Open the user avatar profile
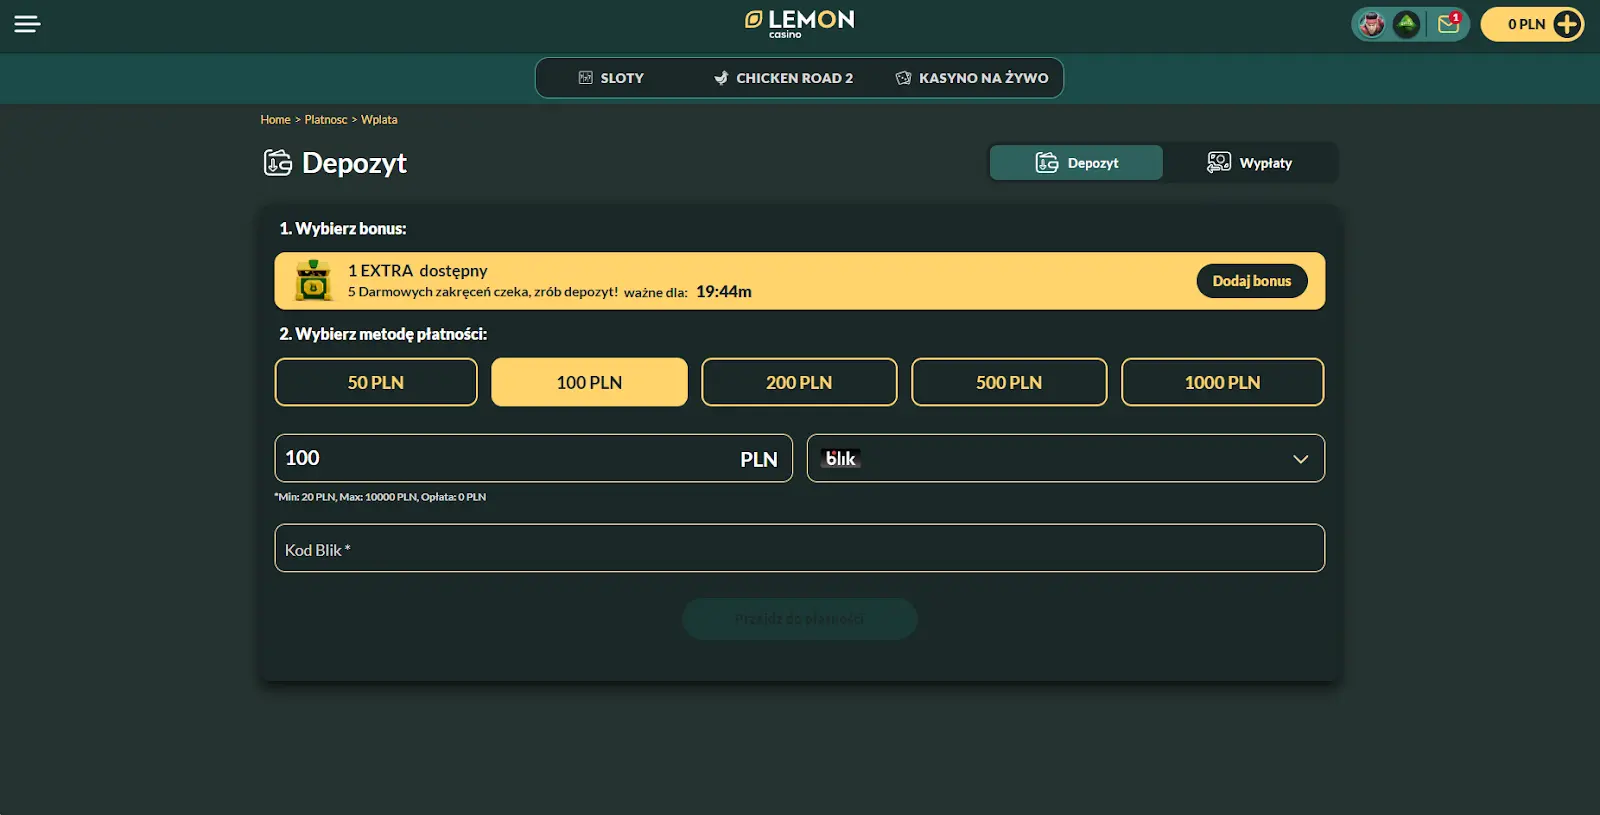The height and width of the screenshot is (815, 1600). (x=1372, y=24)
